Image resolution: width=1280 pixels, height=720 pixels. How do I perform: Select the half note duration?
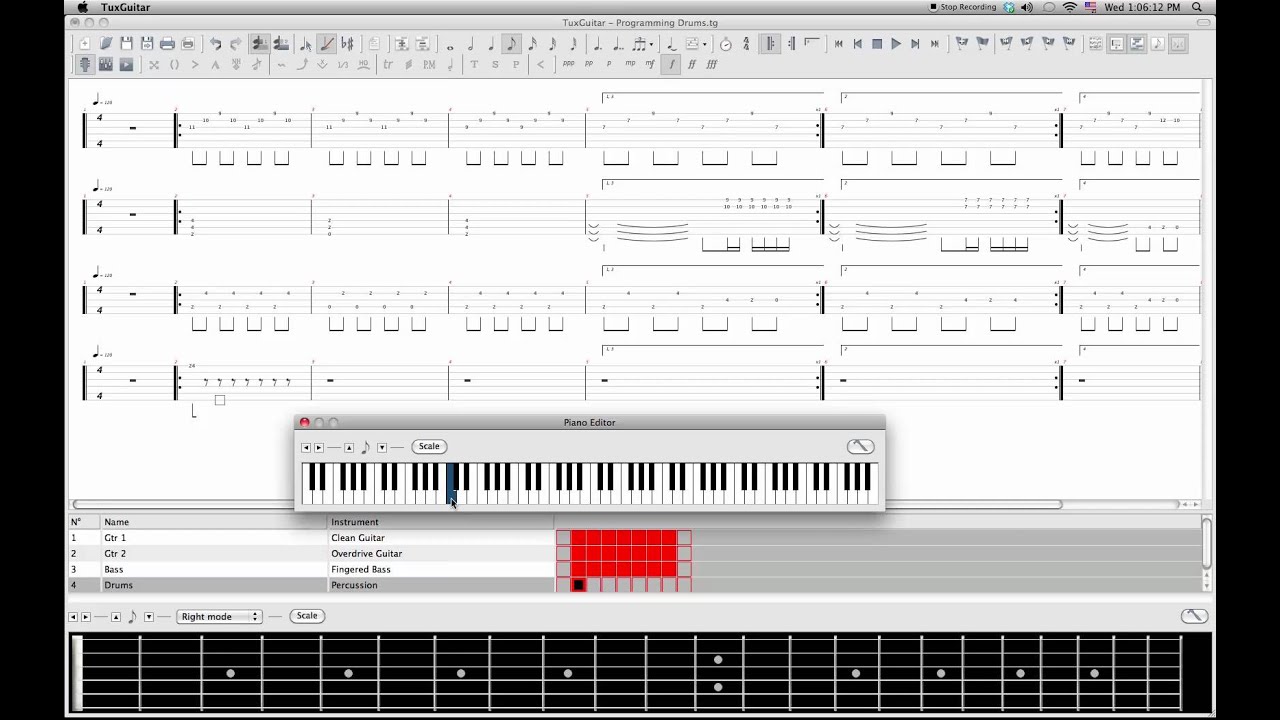click(470, 44)
